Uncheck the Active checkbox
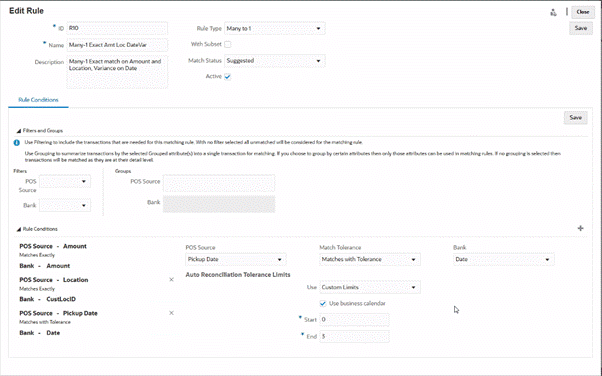 [228, 76]
